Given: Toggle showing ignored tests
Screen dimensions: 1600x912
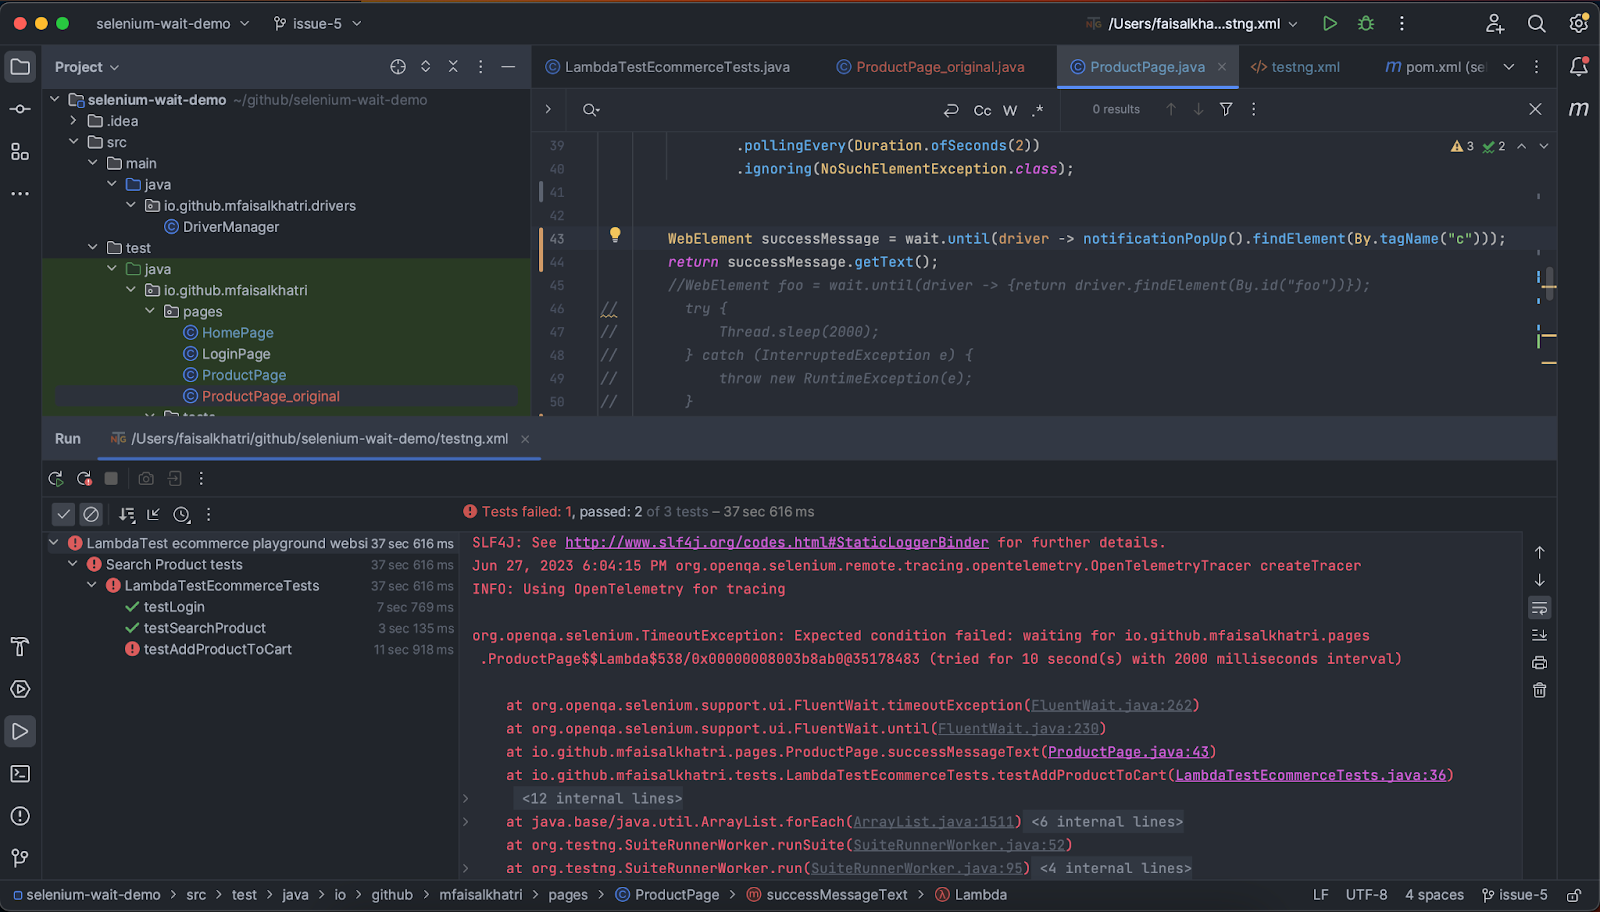Looking at the screenshot, I should (x=91, y=513).
